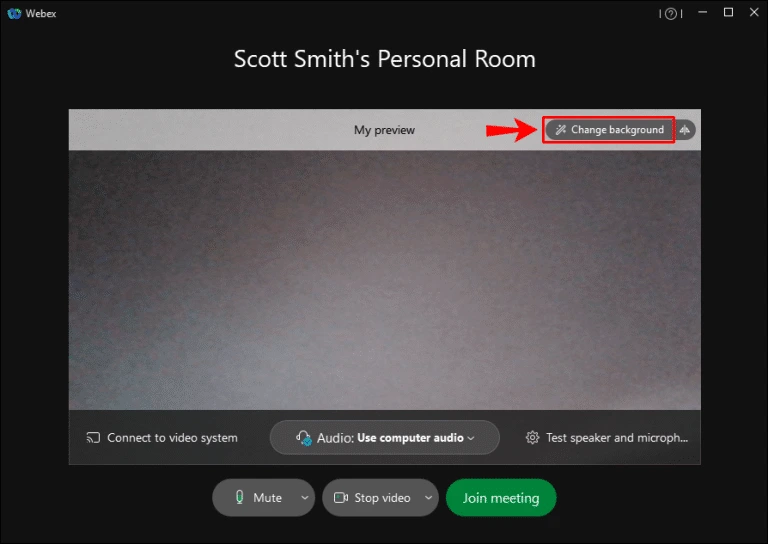
Task: Click the microphone icon on Mute button
Action: [240, 497]
